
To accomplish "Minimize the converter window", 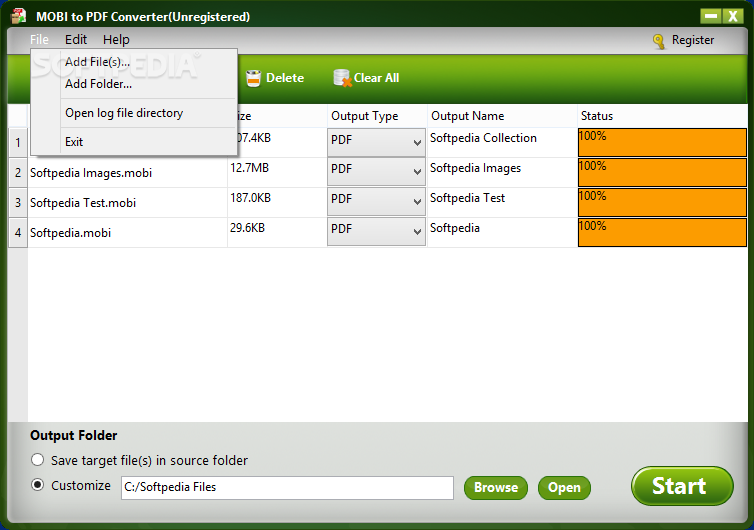I will [710, 16].
